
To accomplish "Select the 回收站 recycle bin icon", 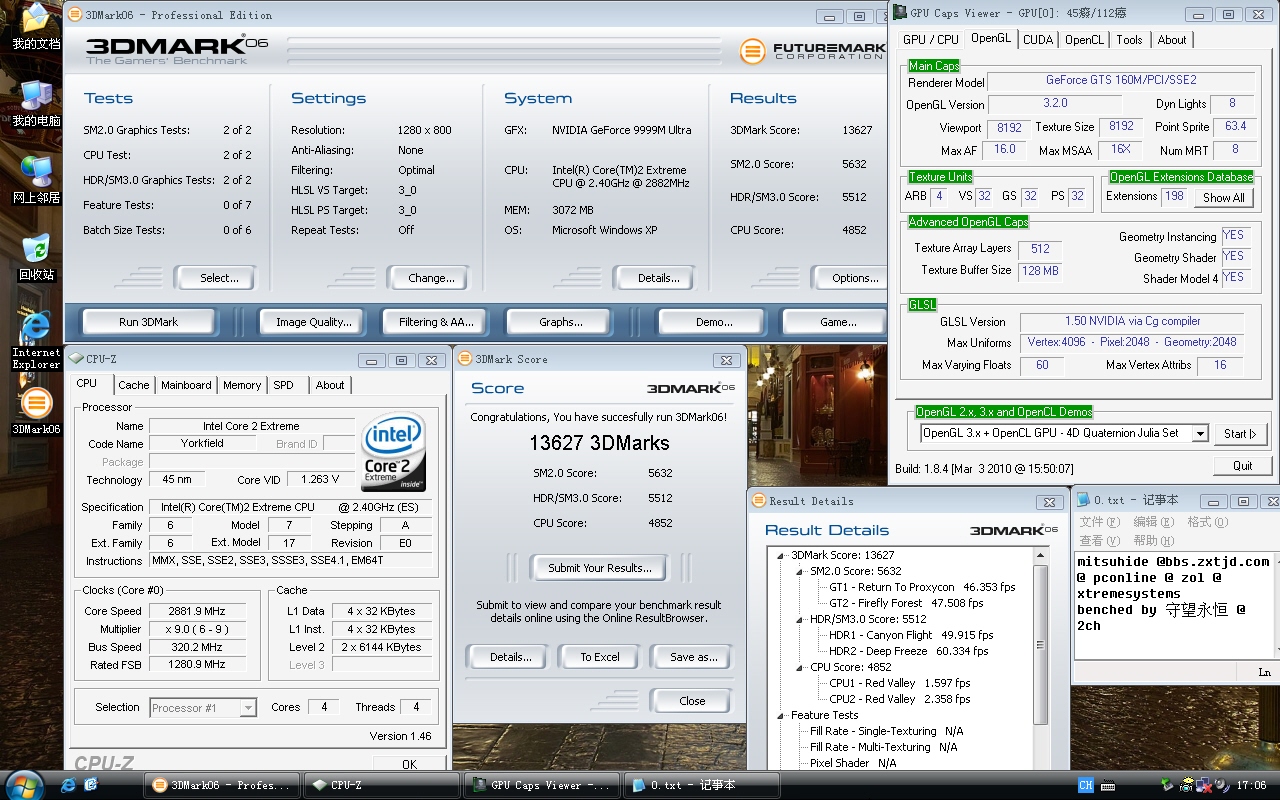I will [x=36, y=257].
